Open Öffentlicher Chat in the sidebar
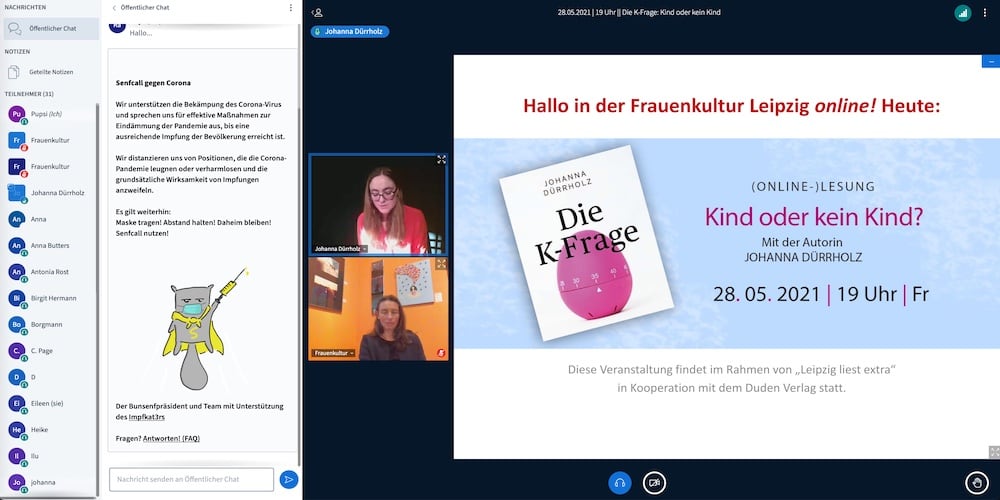 coord(49,28)
